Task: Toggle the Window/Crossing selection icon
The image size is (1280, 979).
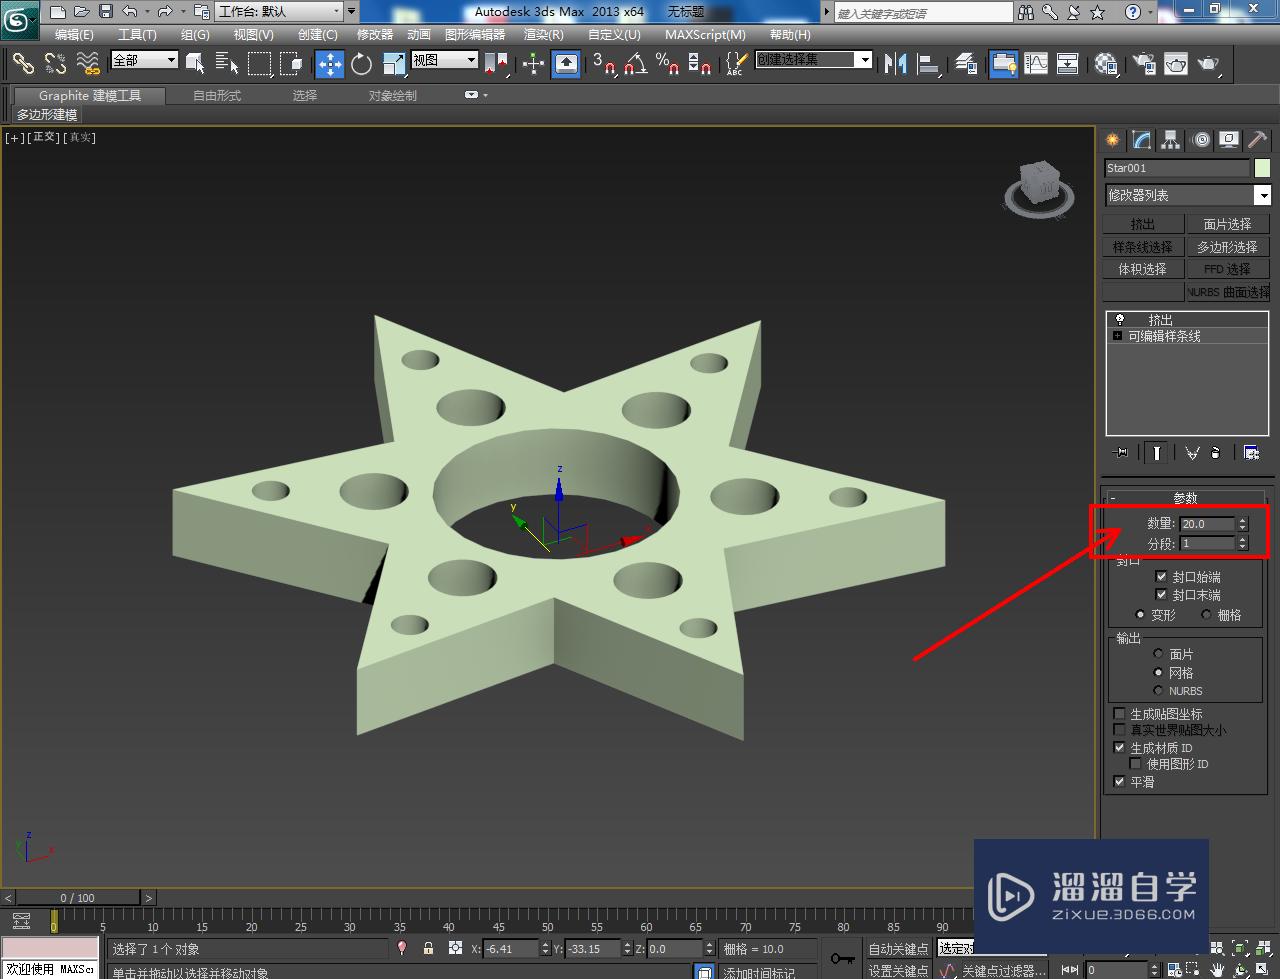Action: tap(291, 64)
